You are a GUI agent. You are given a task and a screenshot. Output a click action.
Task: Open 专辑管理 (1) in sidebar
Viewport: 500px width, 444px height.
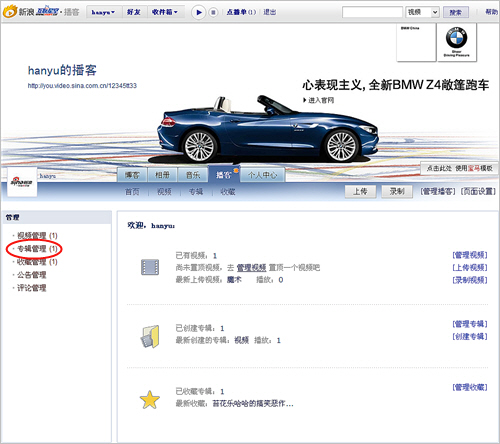tap(37, 249)
